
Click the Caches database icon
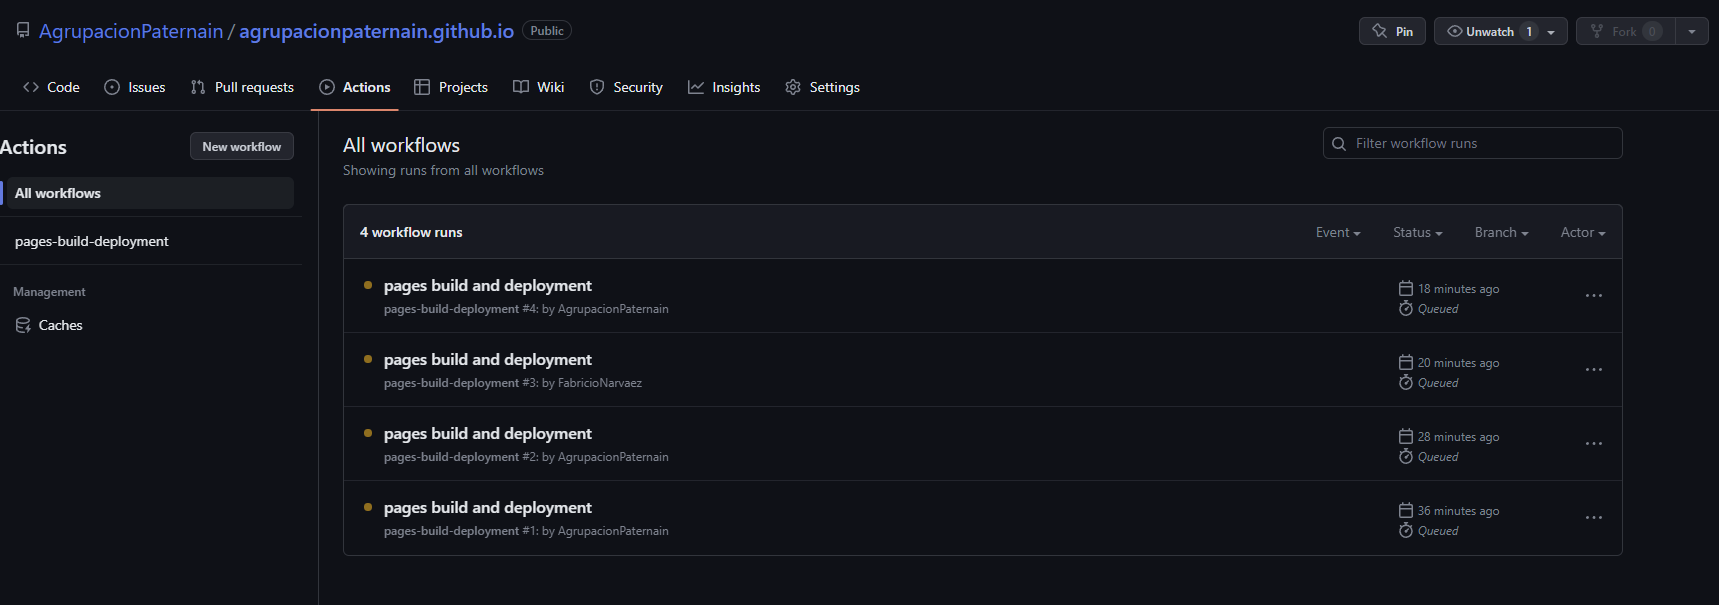coord(23,325)
